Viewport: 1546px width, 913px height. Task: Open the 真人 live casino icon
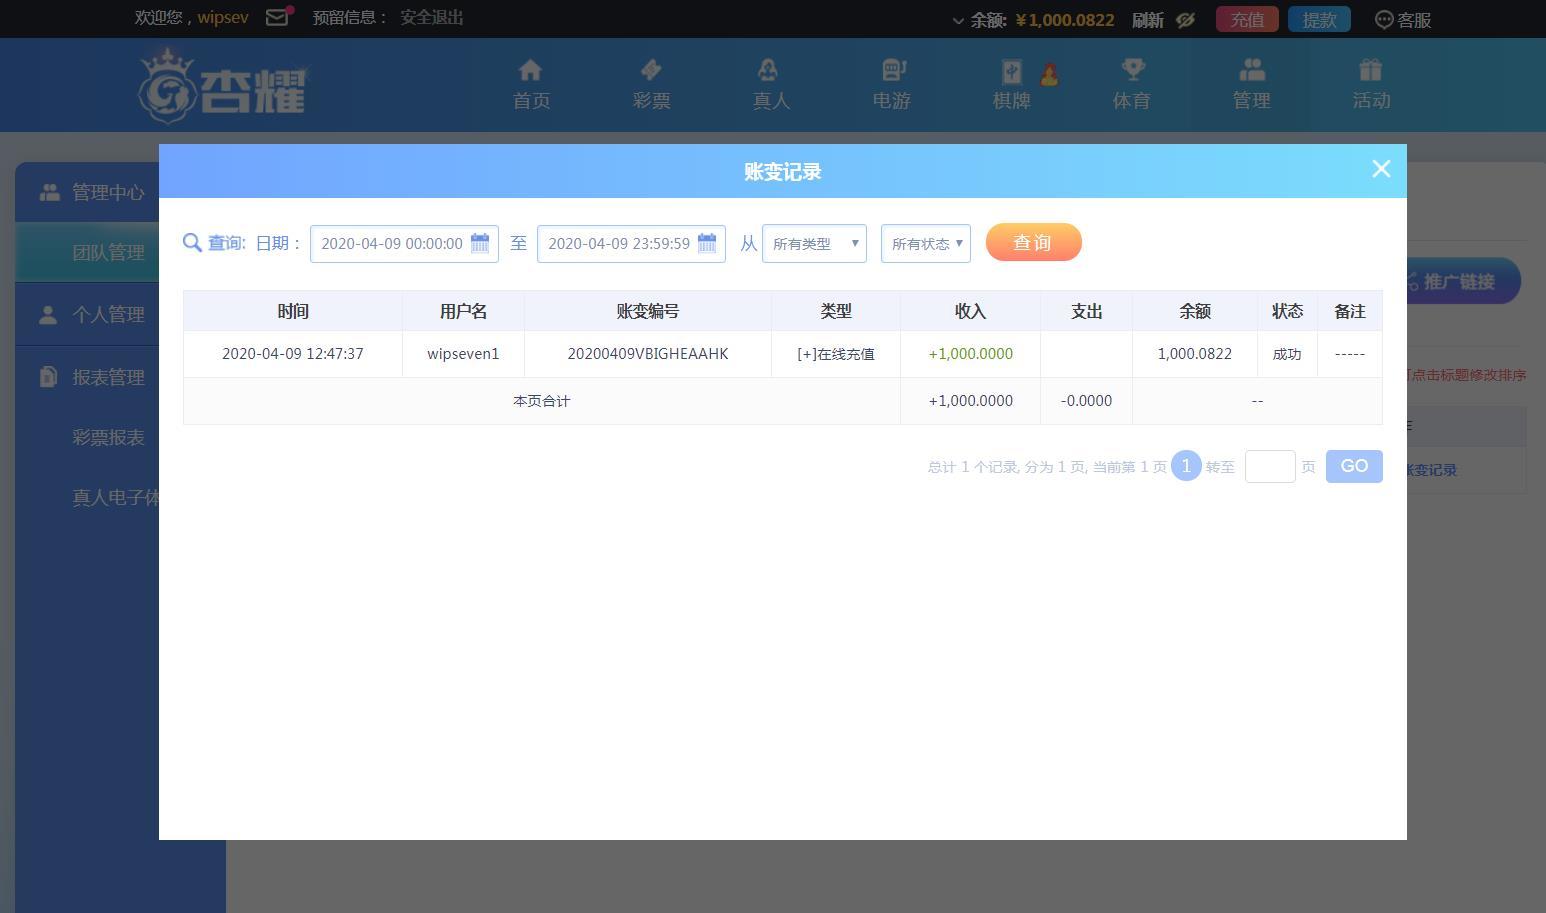click(768, 70)
